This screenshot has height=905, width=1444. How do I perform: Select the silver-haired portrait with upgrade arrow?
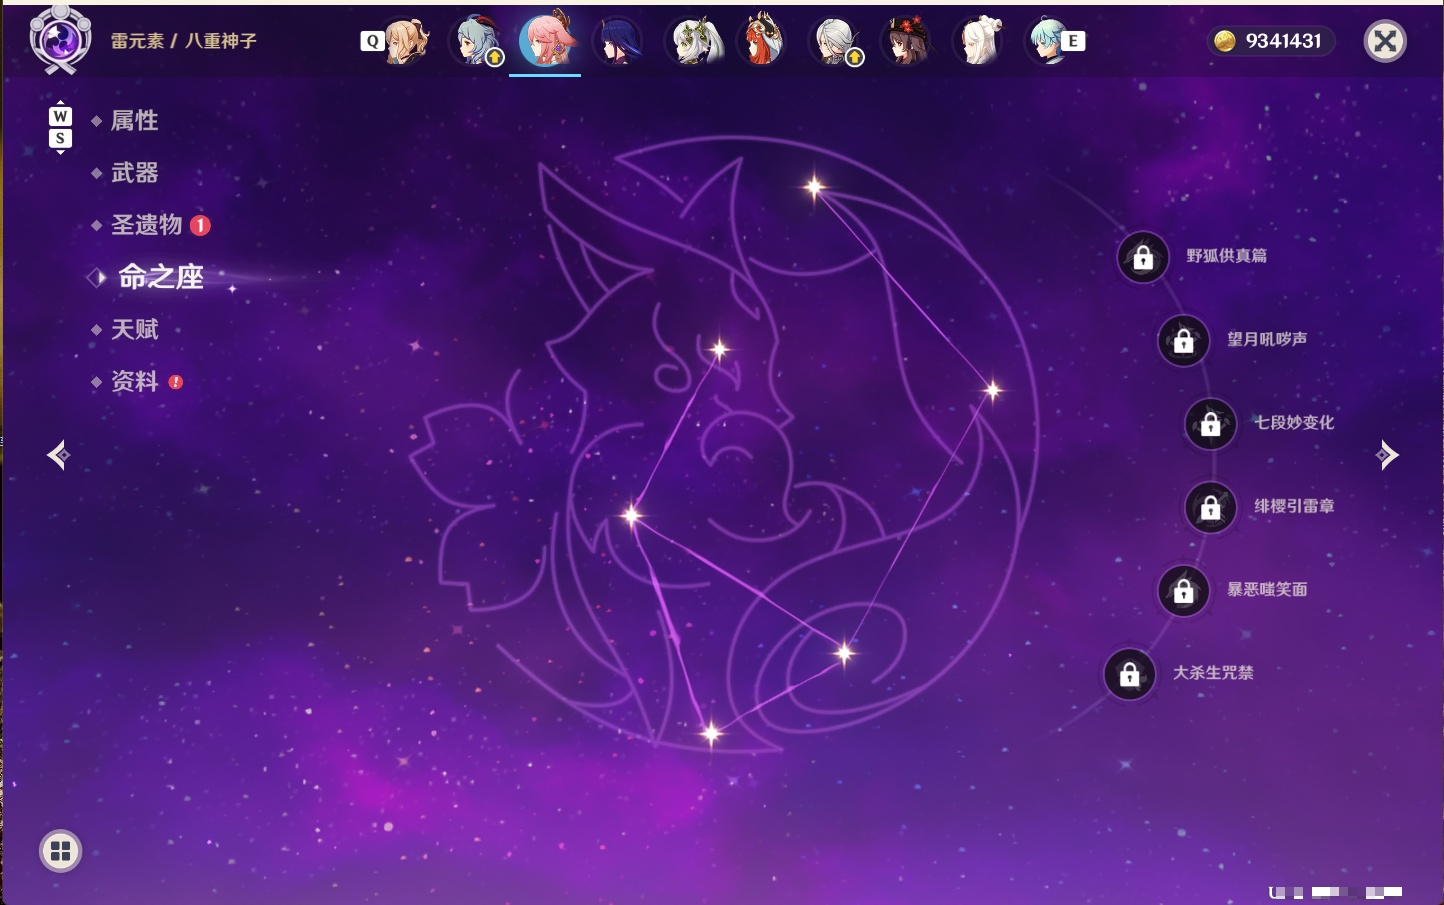(836, 41)
